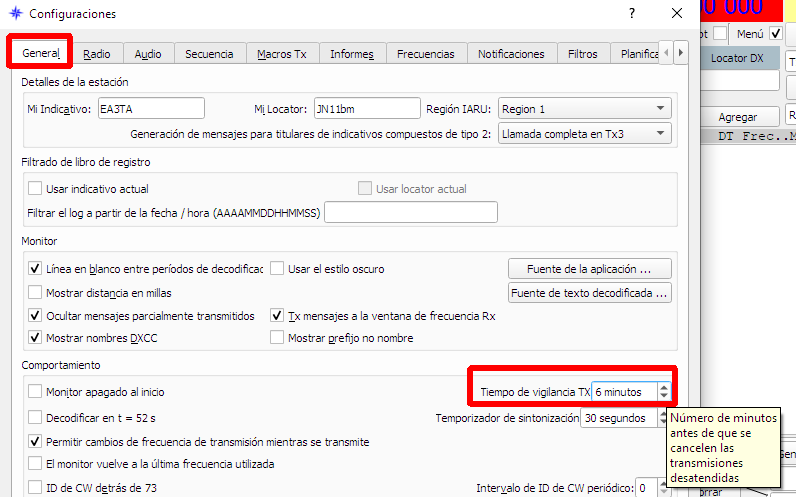The height and width of the screenshot is (497, 796).
Task: Switch to the Frecuencias tab
Action: point(425,54)
